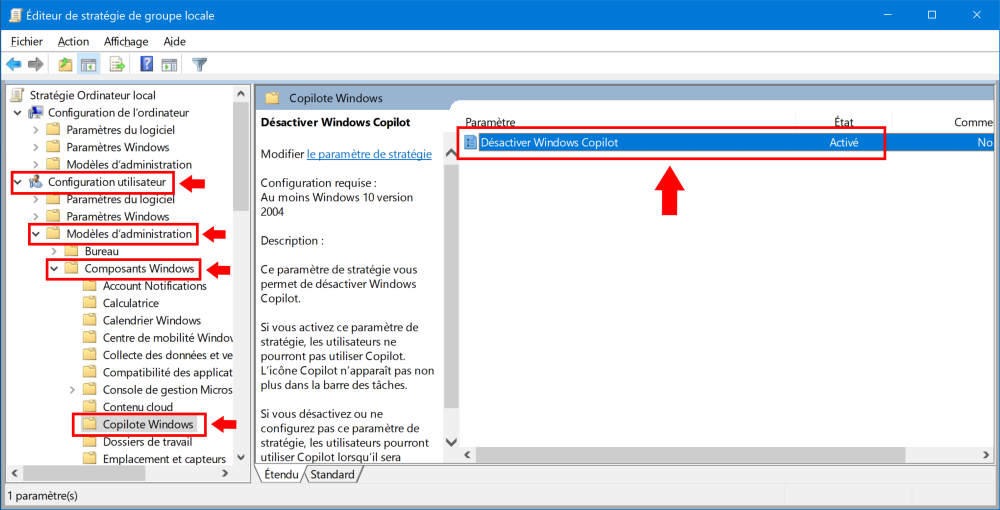Image resolution: width=1000 pixels, height=510 pixels.
Task: Collapse the Configuration utilisateur node
Action: point(17,182)
